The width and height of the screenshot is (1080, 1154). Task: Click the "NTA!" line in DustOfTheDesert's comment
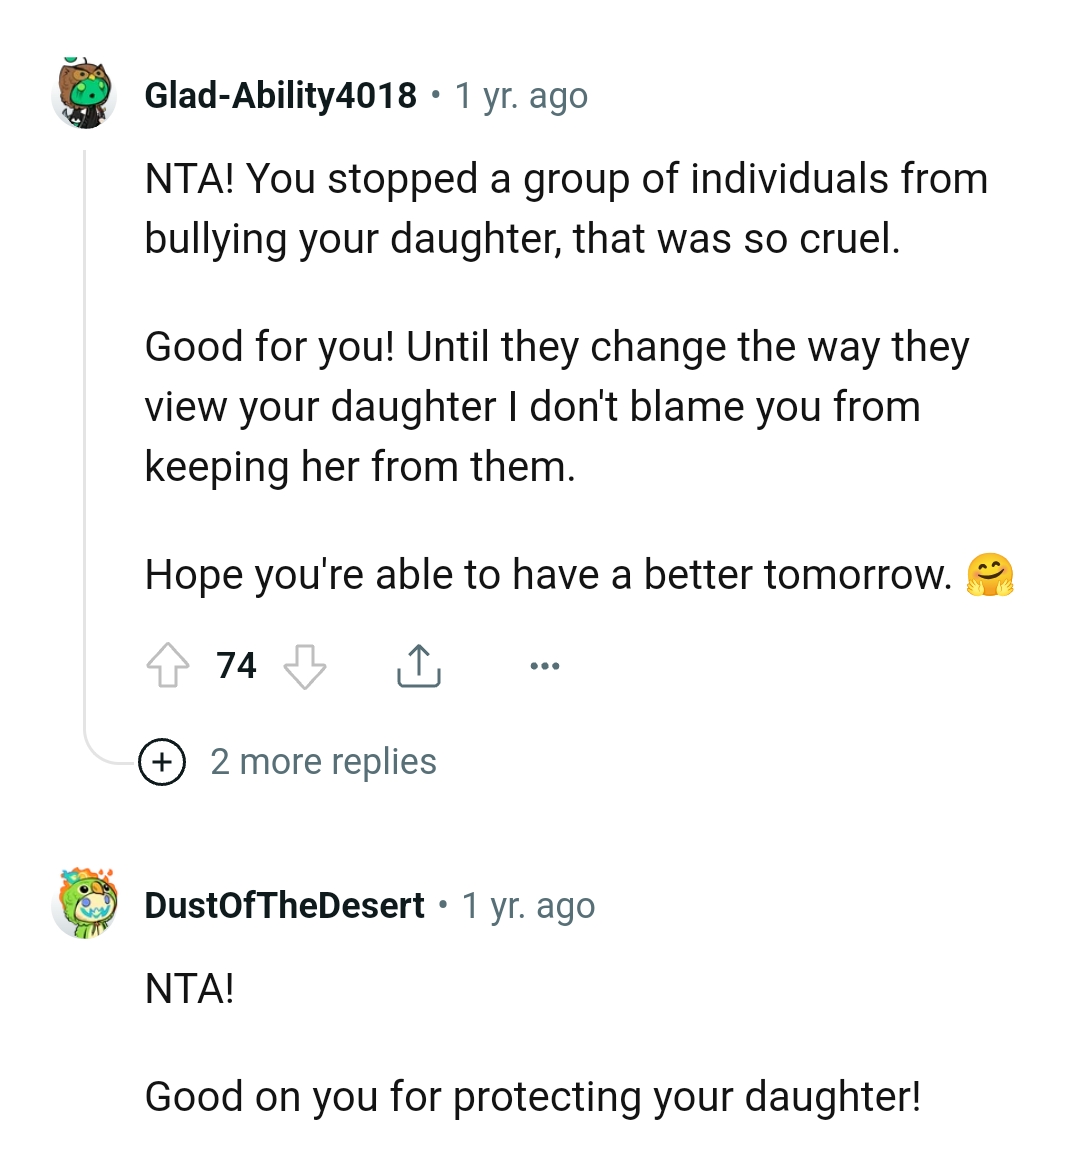click(x=190, y=989)
